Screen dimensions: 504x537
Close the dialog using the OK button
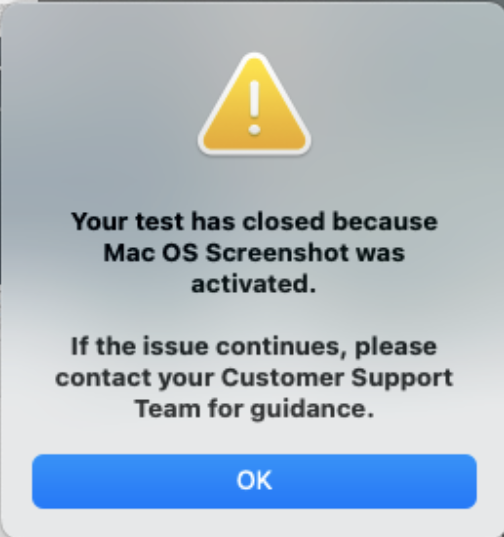click(x=254, y=481)
